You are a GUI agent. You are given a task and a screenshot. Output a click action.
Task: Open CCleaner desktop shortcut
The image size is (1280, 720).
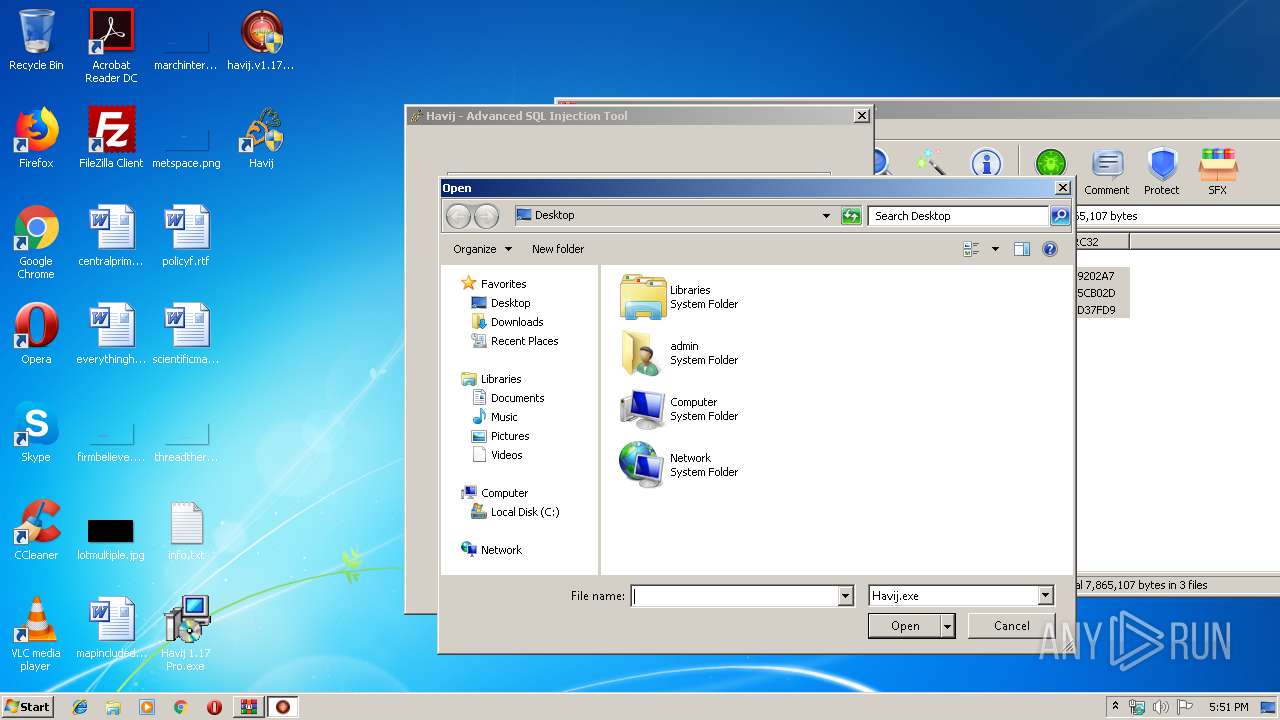(x=36, y=530)
